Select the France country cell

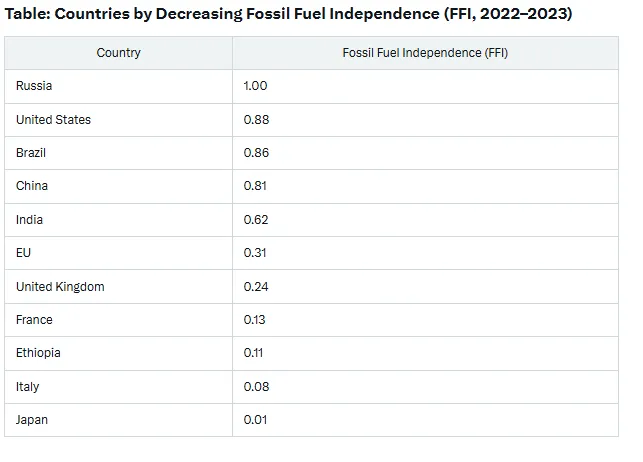(x=119, y=320)
